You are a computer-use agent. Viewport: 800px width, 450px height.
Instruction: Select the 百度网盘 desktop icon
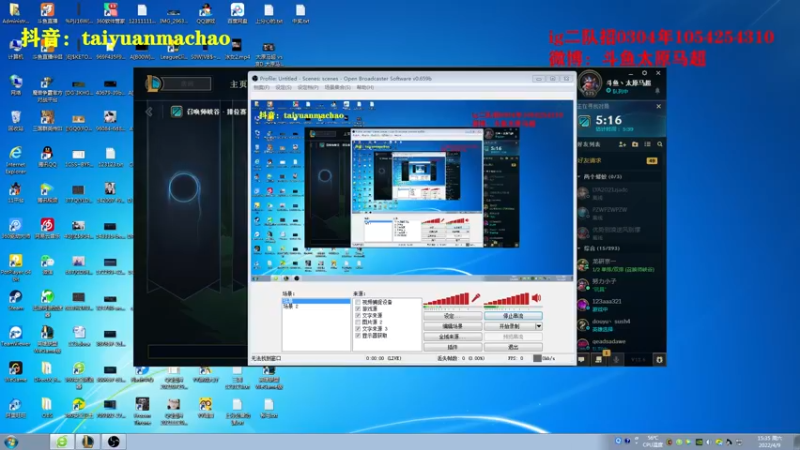pyautogui.click(x=237, y=13)
